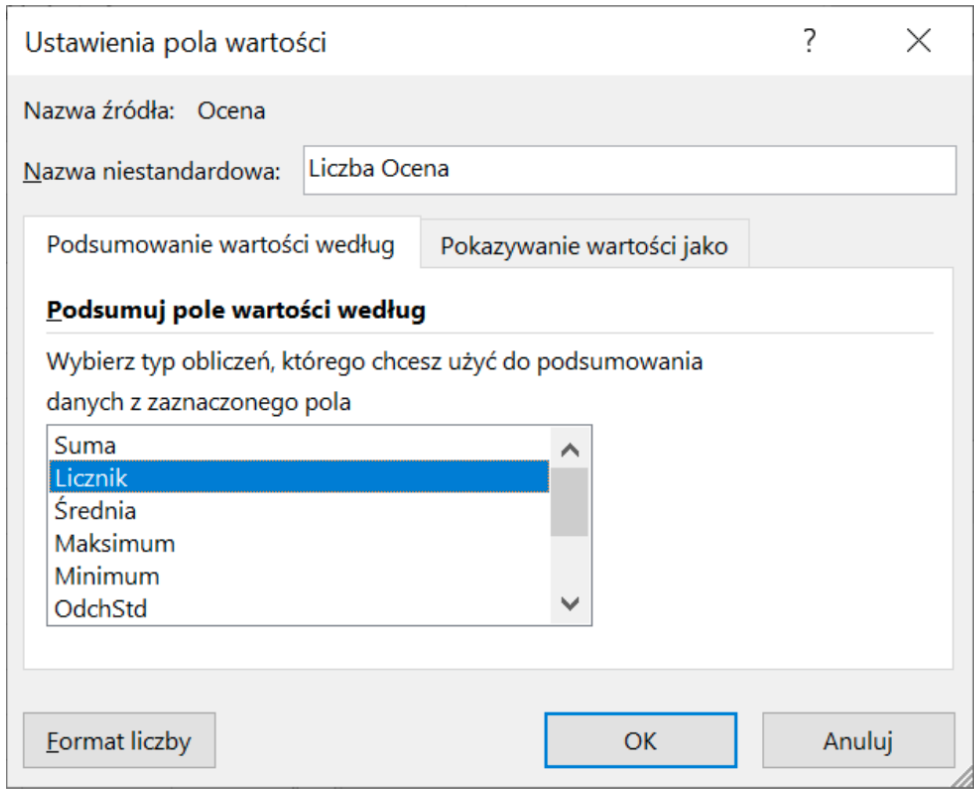Viewport: 974px width, 792px height.
Task: Open the Pokazywanie wartości jako tab
Action: 584,246
